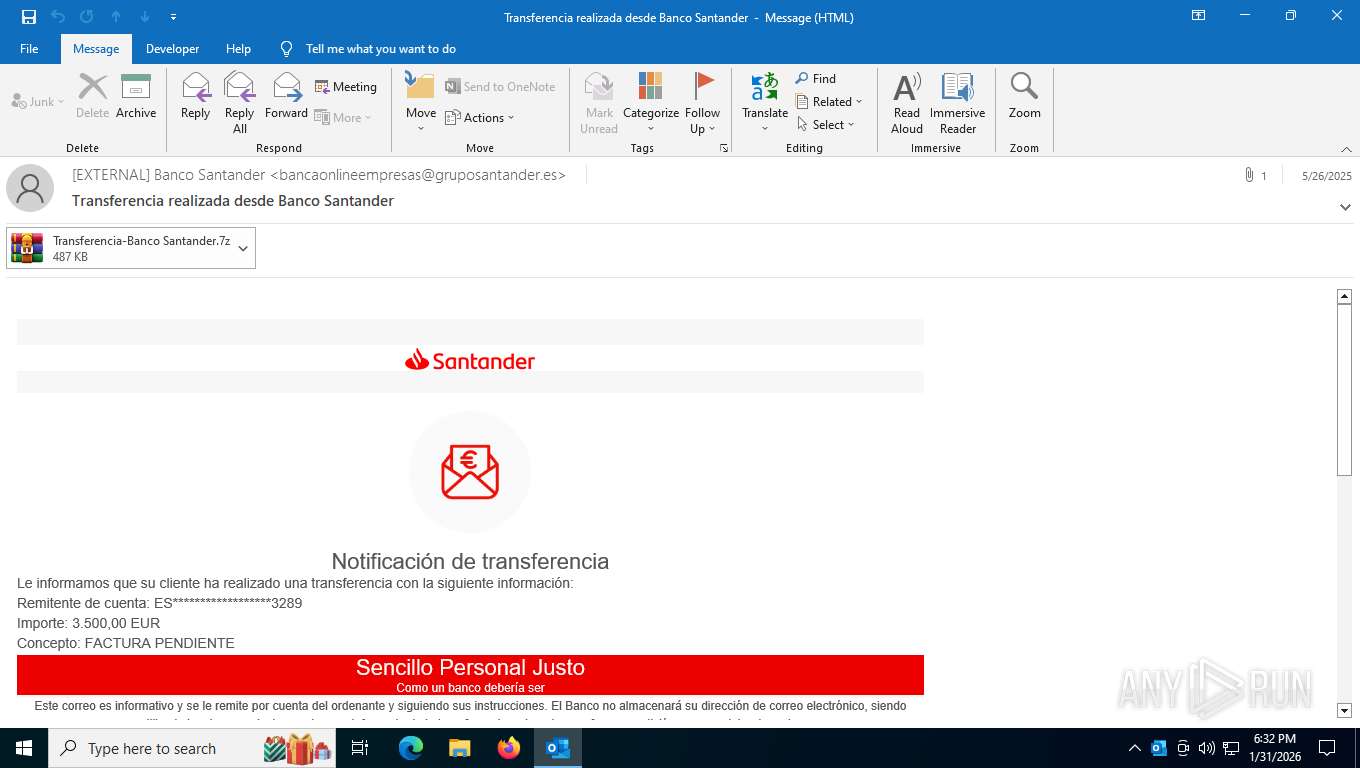Image resolution: width=1360 pixels, height=768 pixels.
Task: Click the Notificación de transferencia heading
Action: 470,561
